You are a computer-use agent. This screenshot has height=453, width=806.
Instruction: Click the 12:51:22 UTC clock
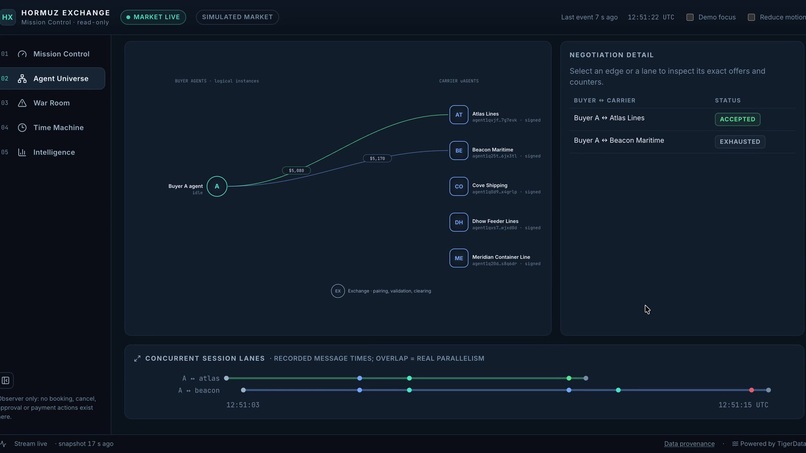pos(651,17)
